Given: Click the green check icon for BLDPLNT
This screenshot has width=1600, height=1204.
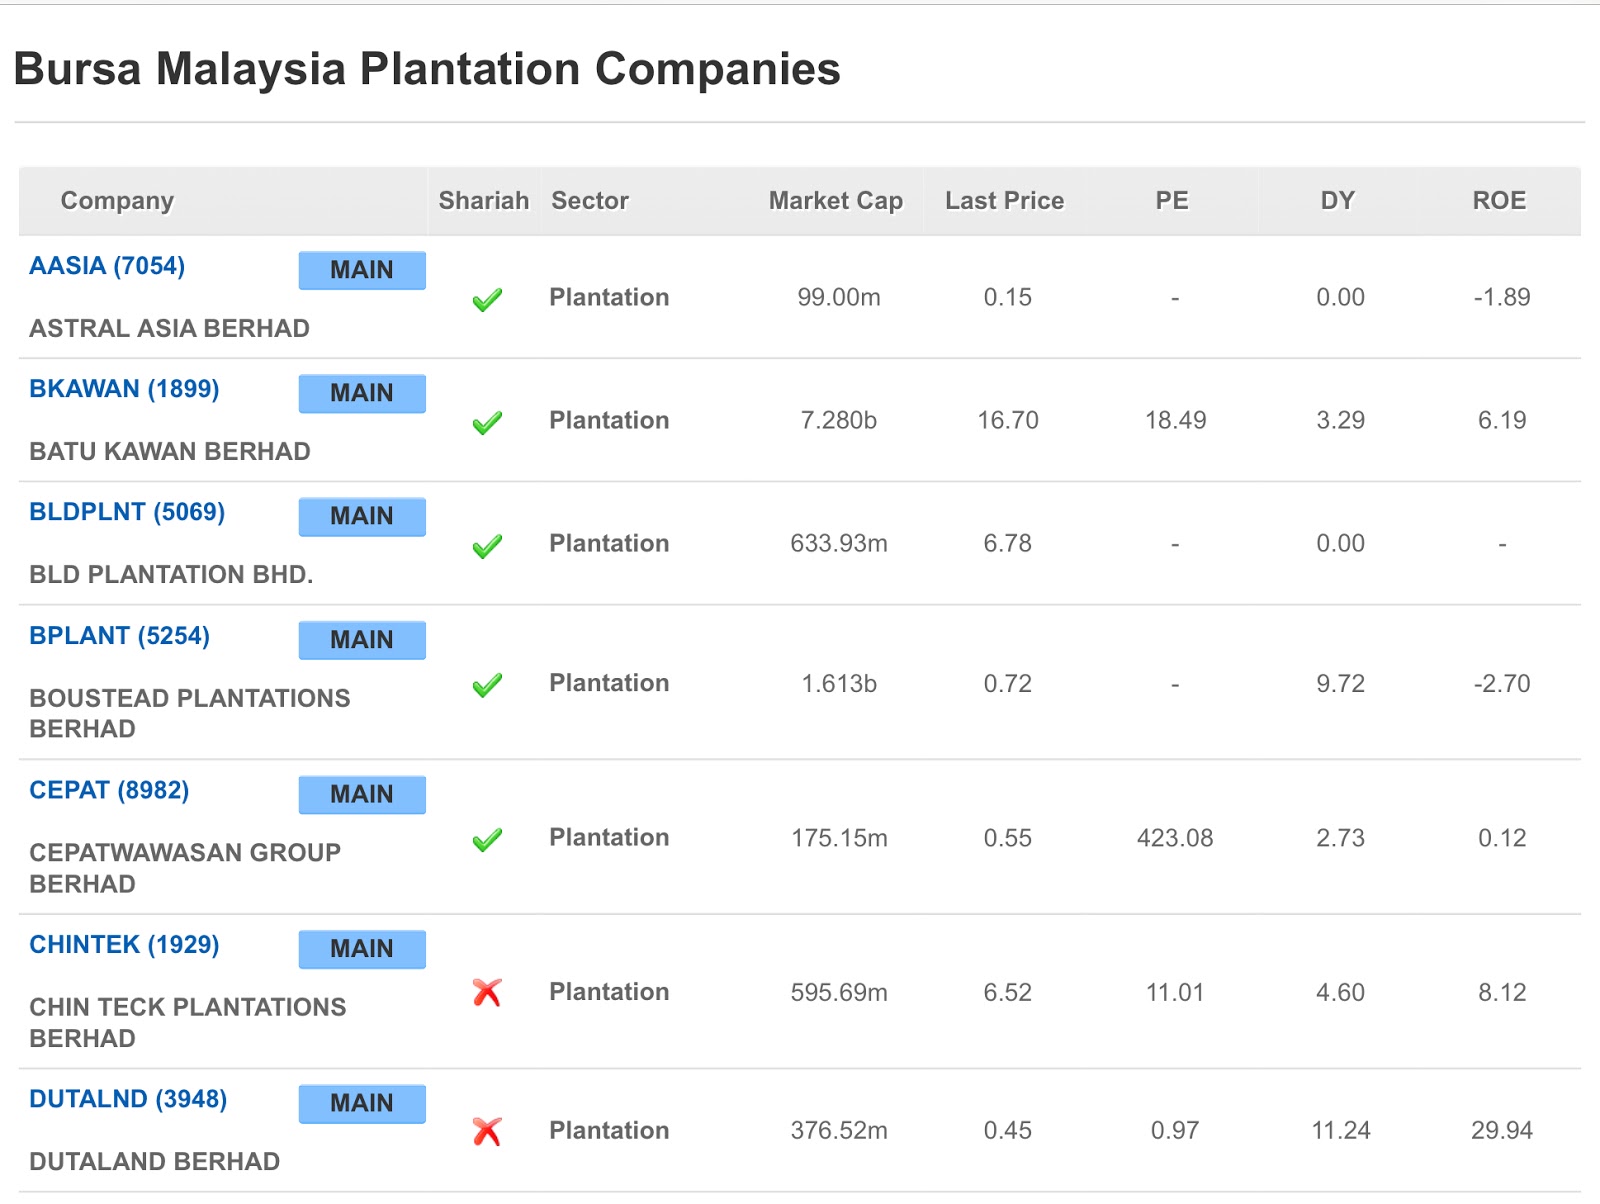Looking at the screenshot, I should [487, 545].
